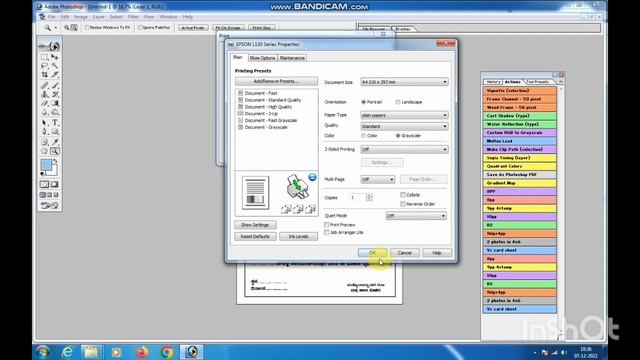The image size is (640, 360).
Task: Select the Document - Fast Grayscale preset
Action: coord(271,120)
